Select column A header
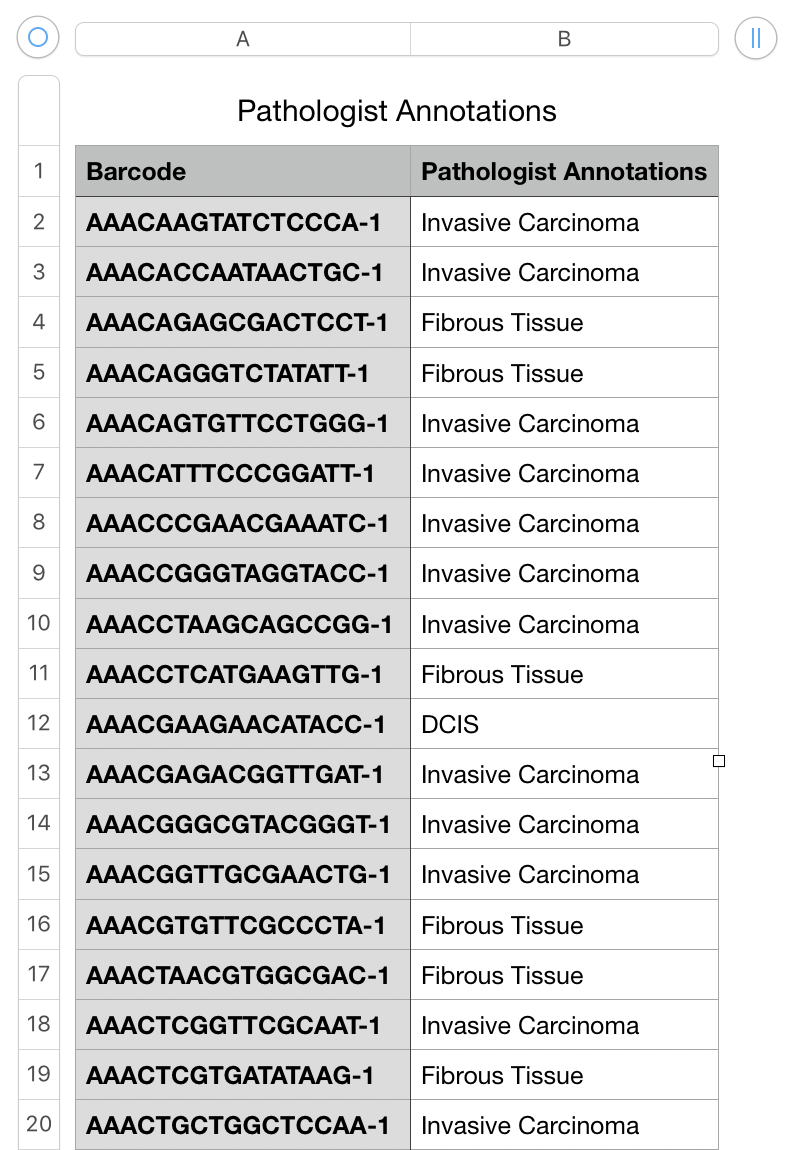This screenshot has height=1150, width=788. (243, 39)
